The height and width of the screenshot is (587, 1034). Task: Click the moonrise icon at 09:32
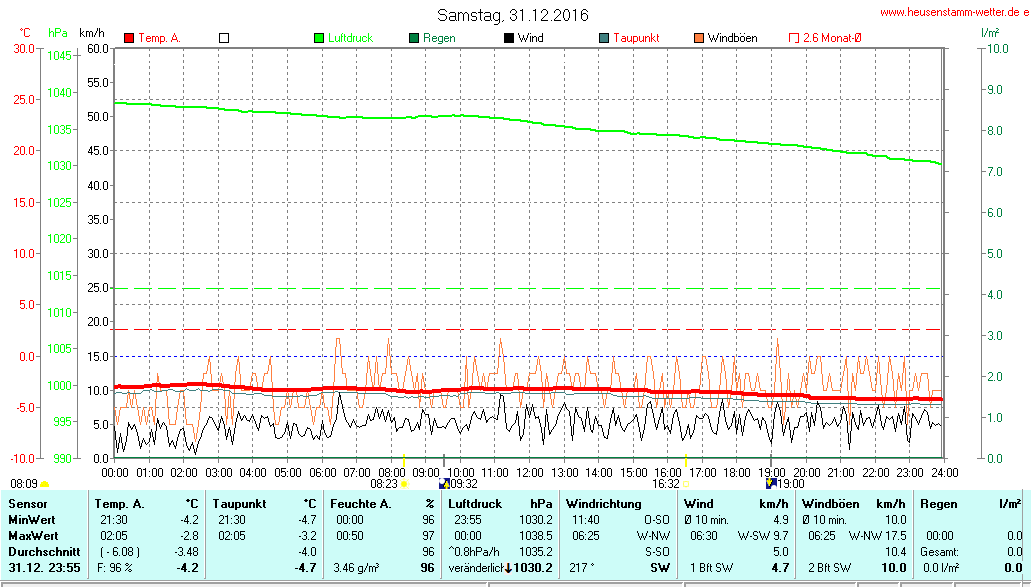pos(444,483)
